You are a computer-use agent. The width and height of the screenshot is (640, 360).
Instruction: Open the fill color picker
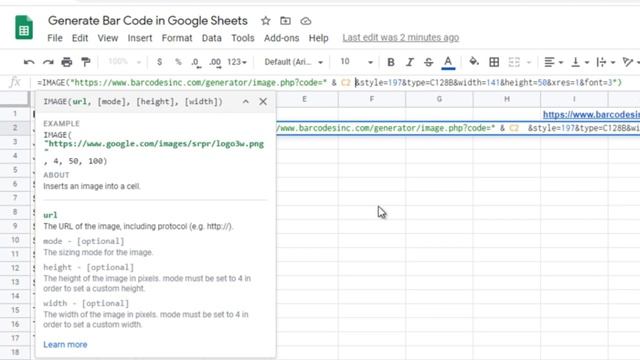tap(474, 62)
